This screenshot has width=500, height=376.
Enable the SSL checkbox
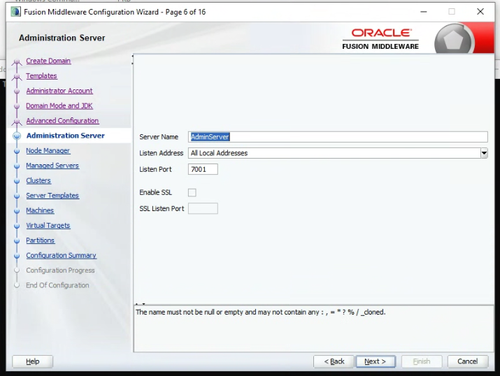tap(192, 192)
